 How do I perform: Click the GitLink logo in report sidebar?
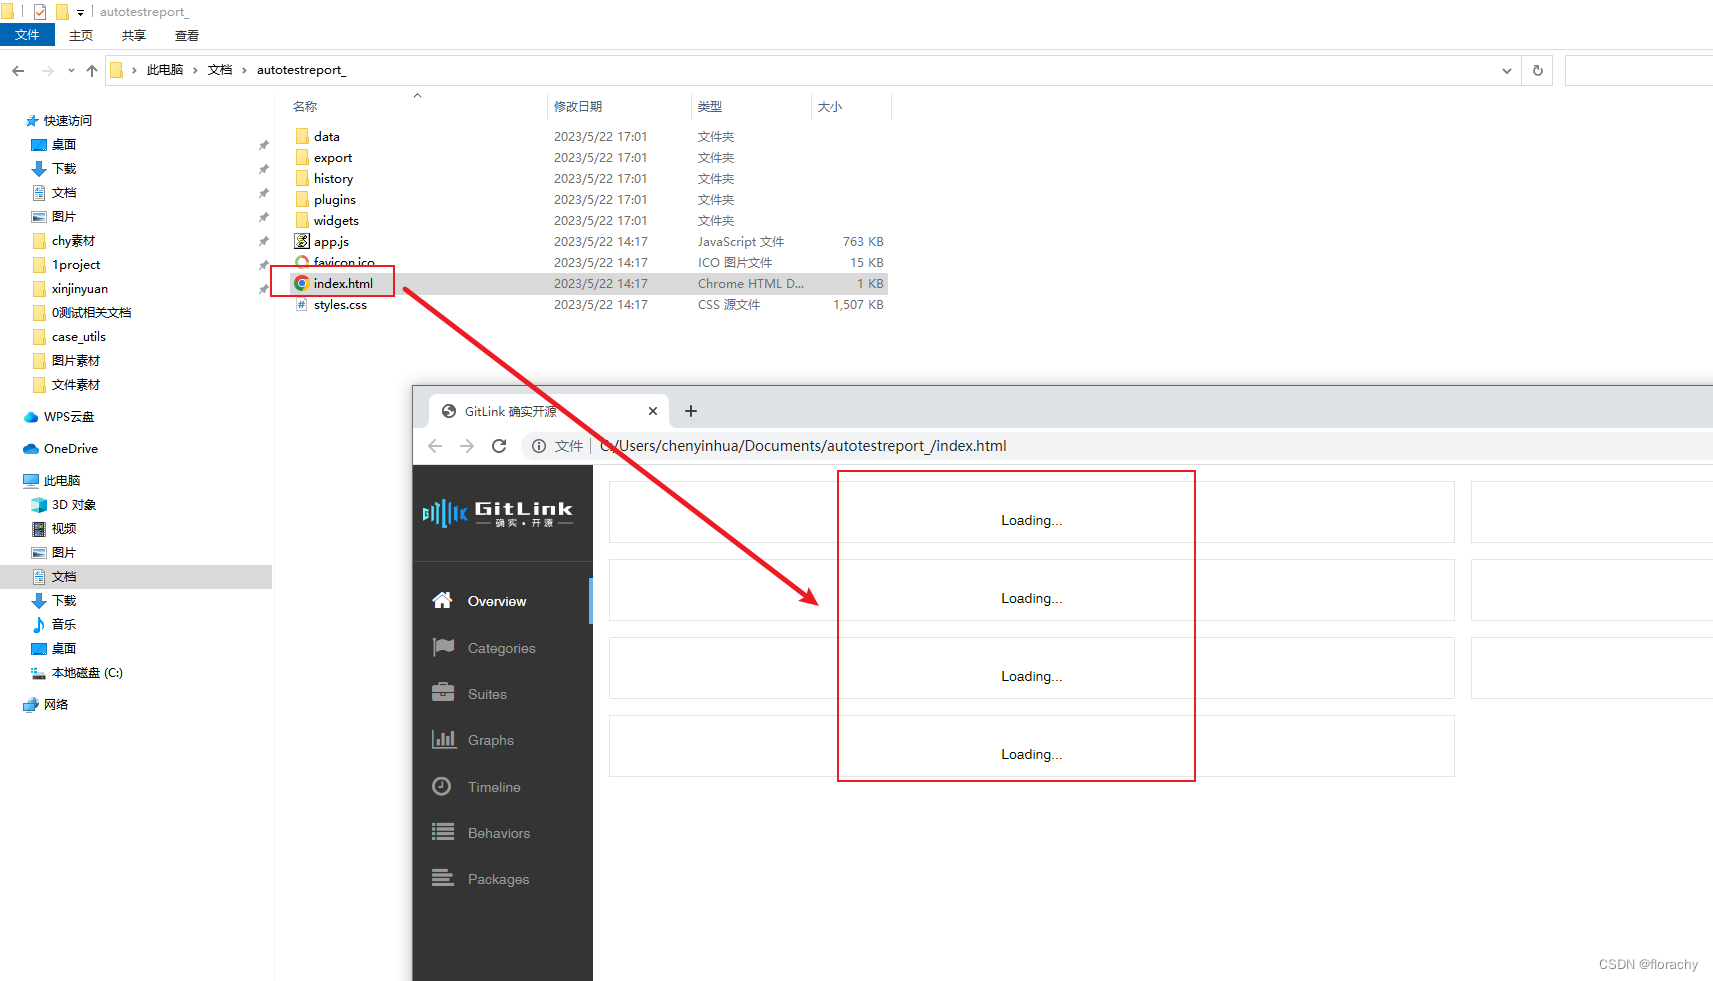498,513
